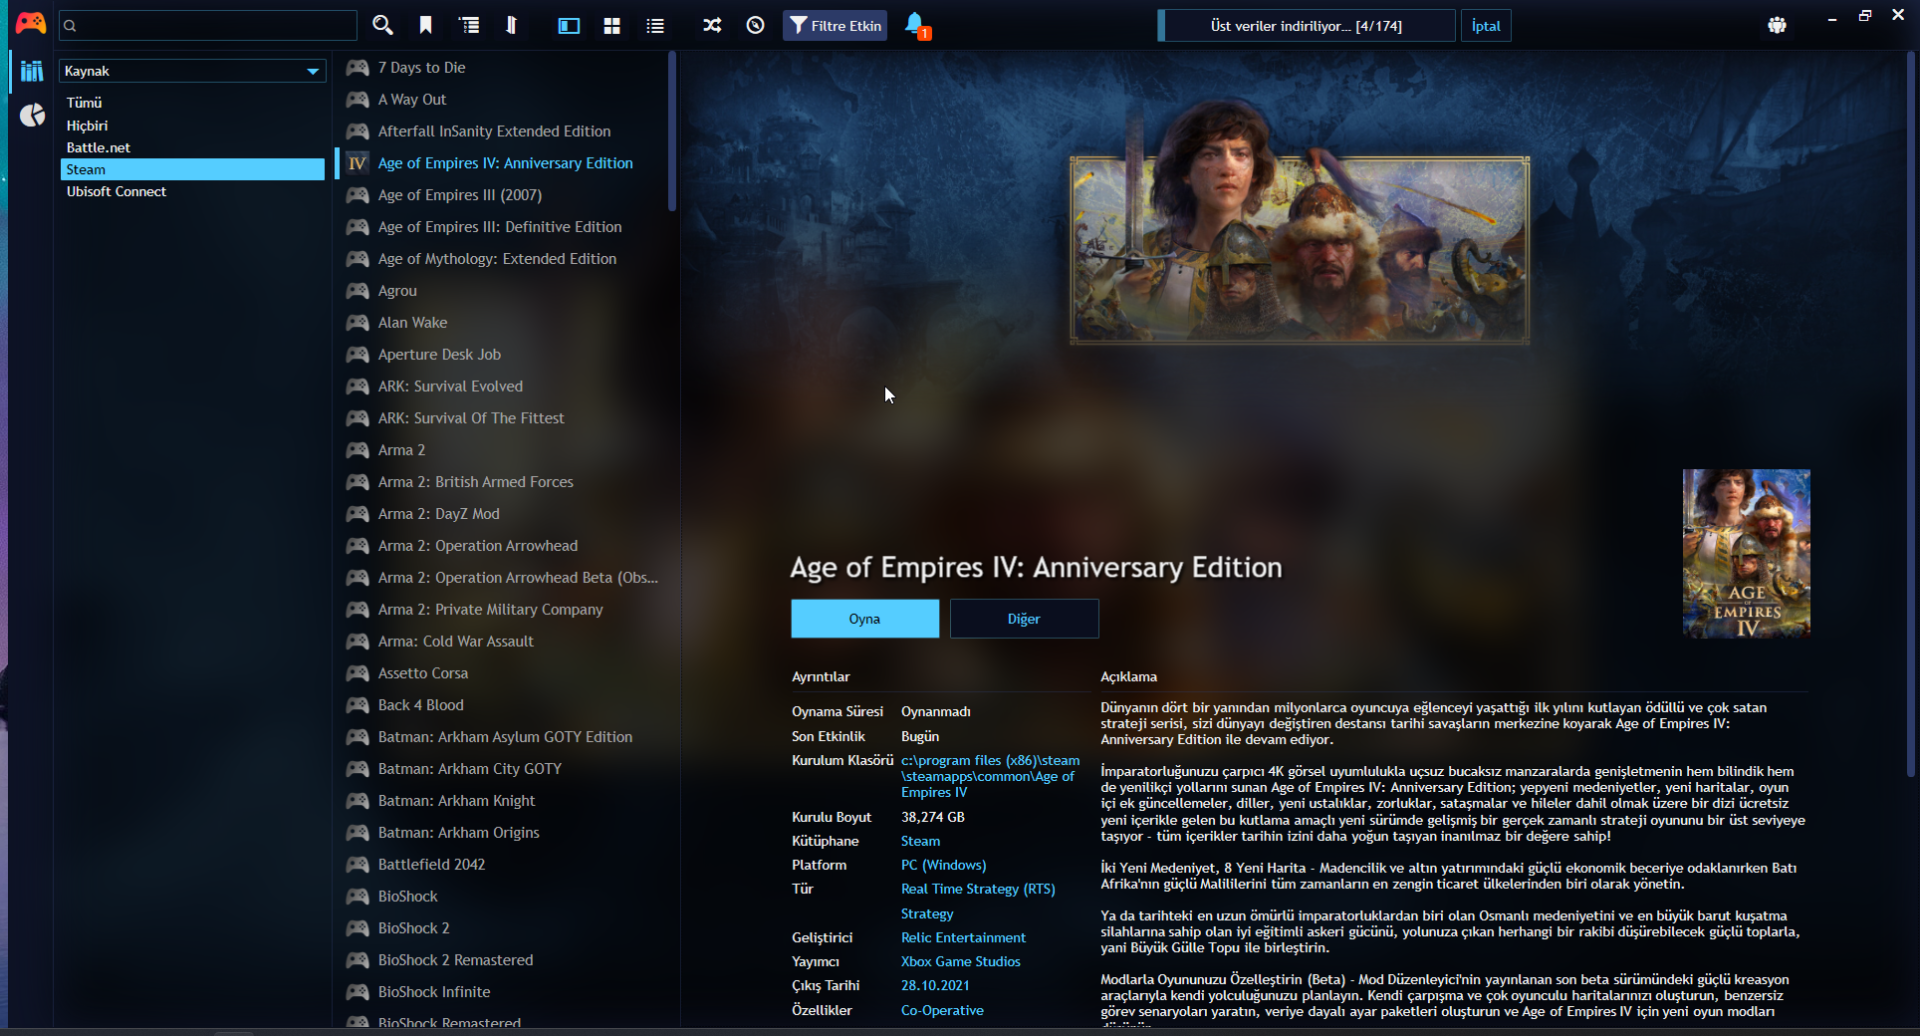
Task: Select Back 4 Blood in the list
Action: tap(505, 706)
